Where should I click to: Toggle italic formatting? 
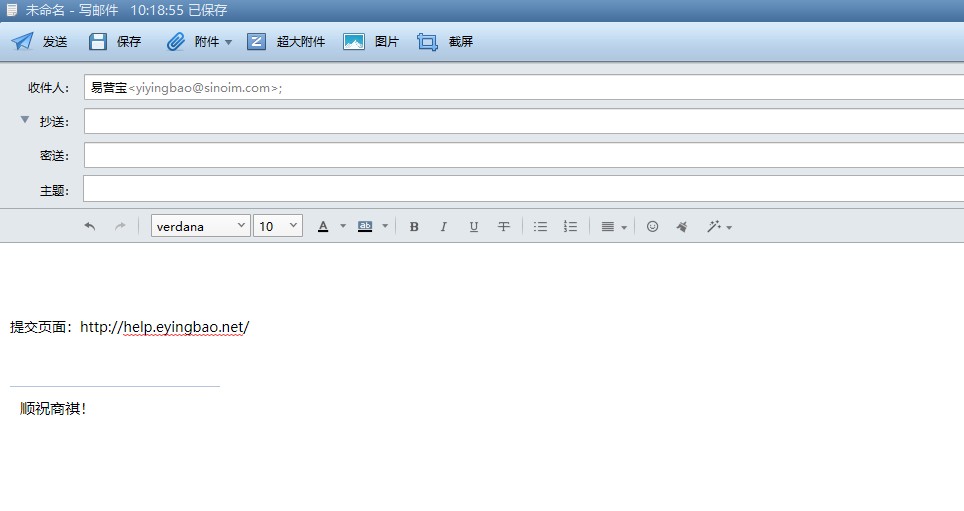tap(443, 226)
